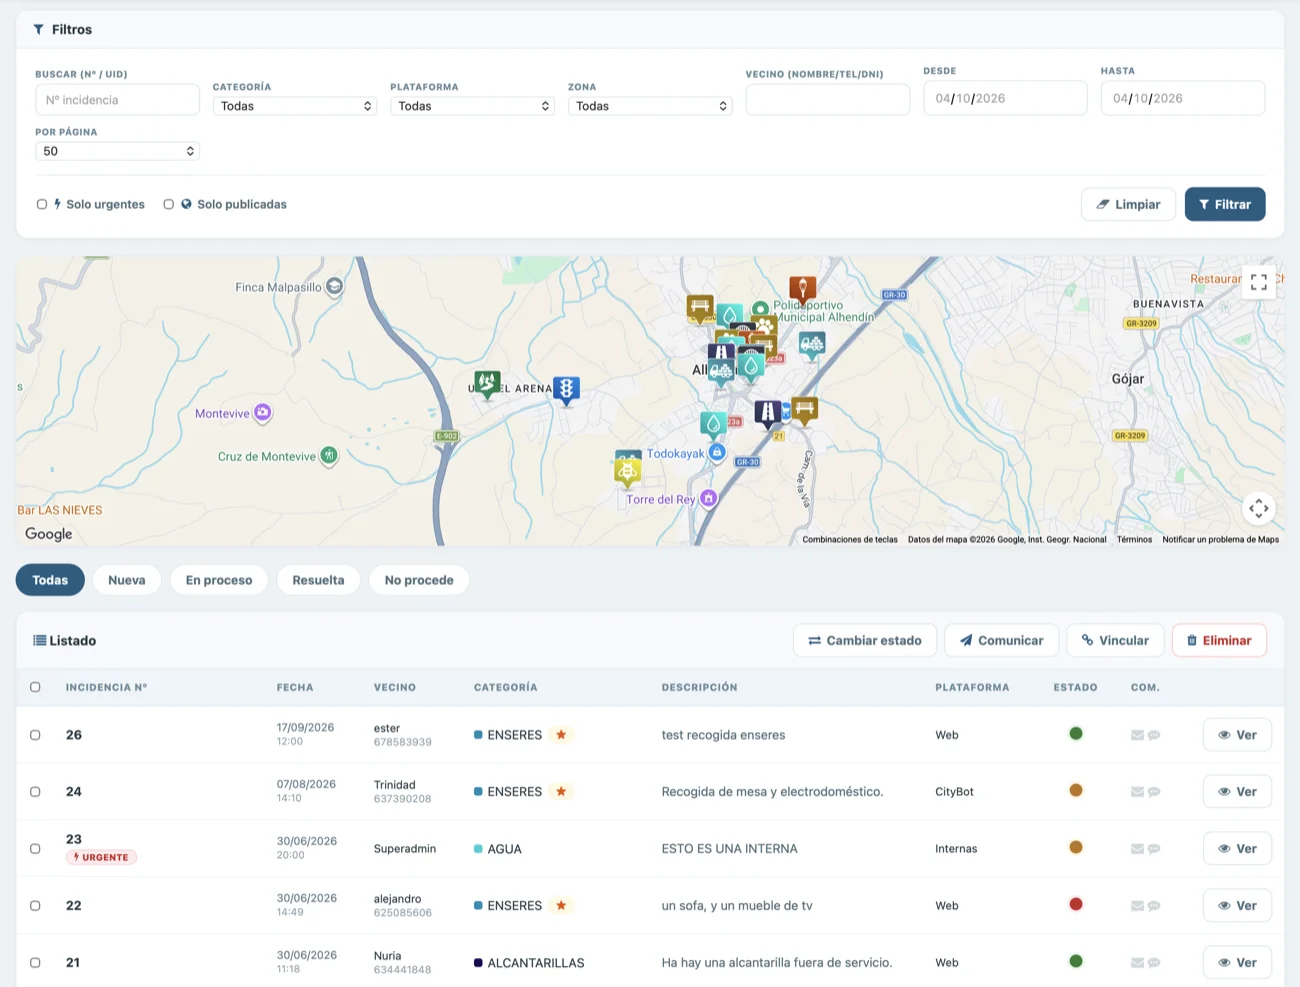Enable the Solo publicadas checkbox
Viewport: 1300px width, 987px height.
coord(169,204)
